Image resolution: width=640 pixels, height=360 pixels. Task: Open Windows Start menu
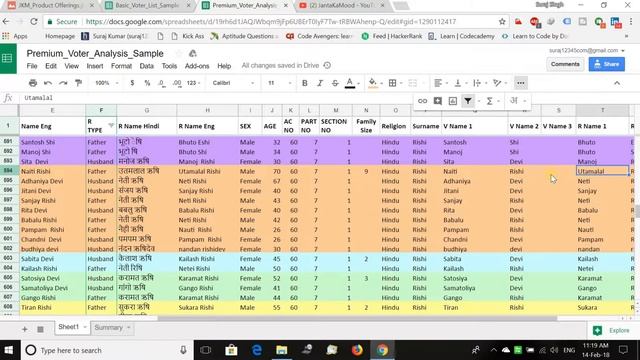9,350
